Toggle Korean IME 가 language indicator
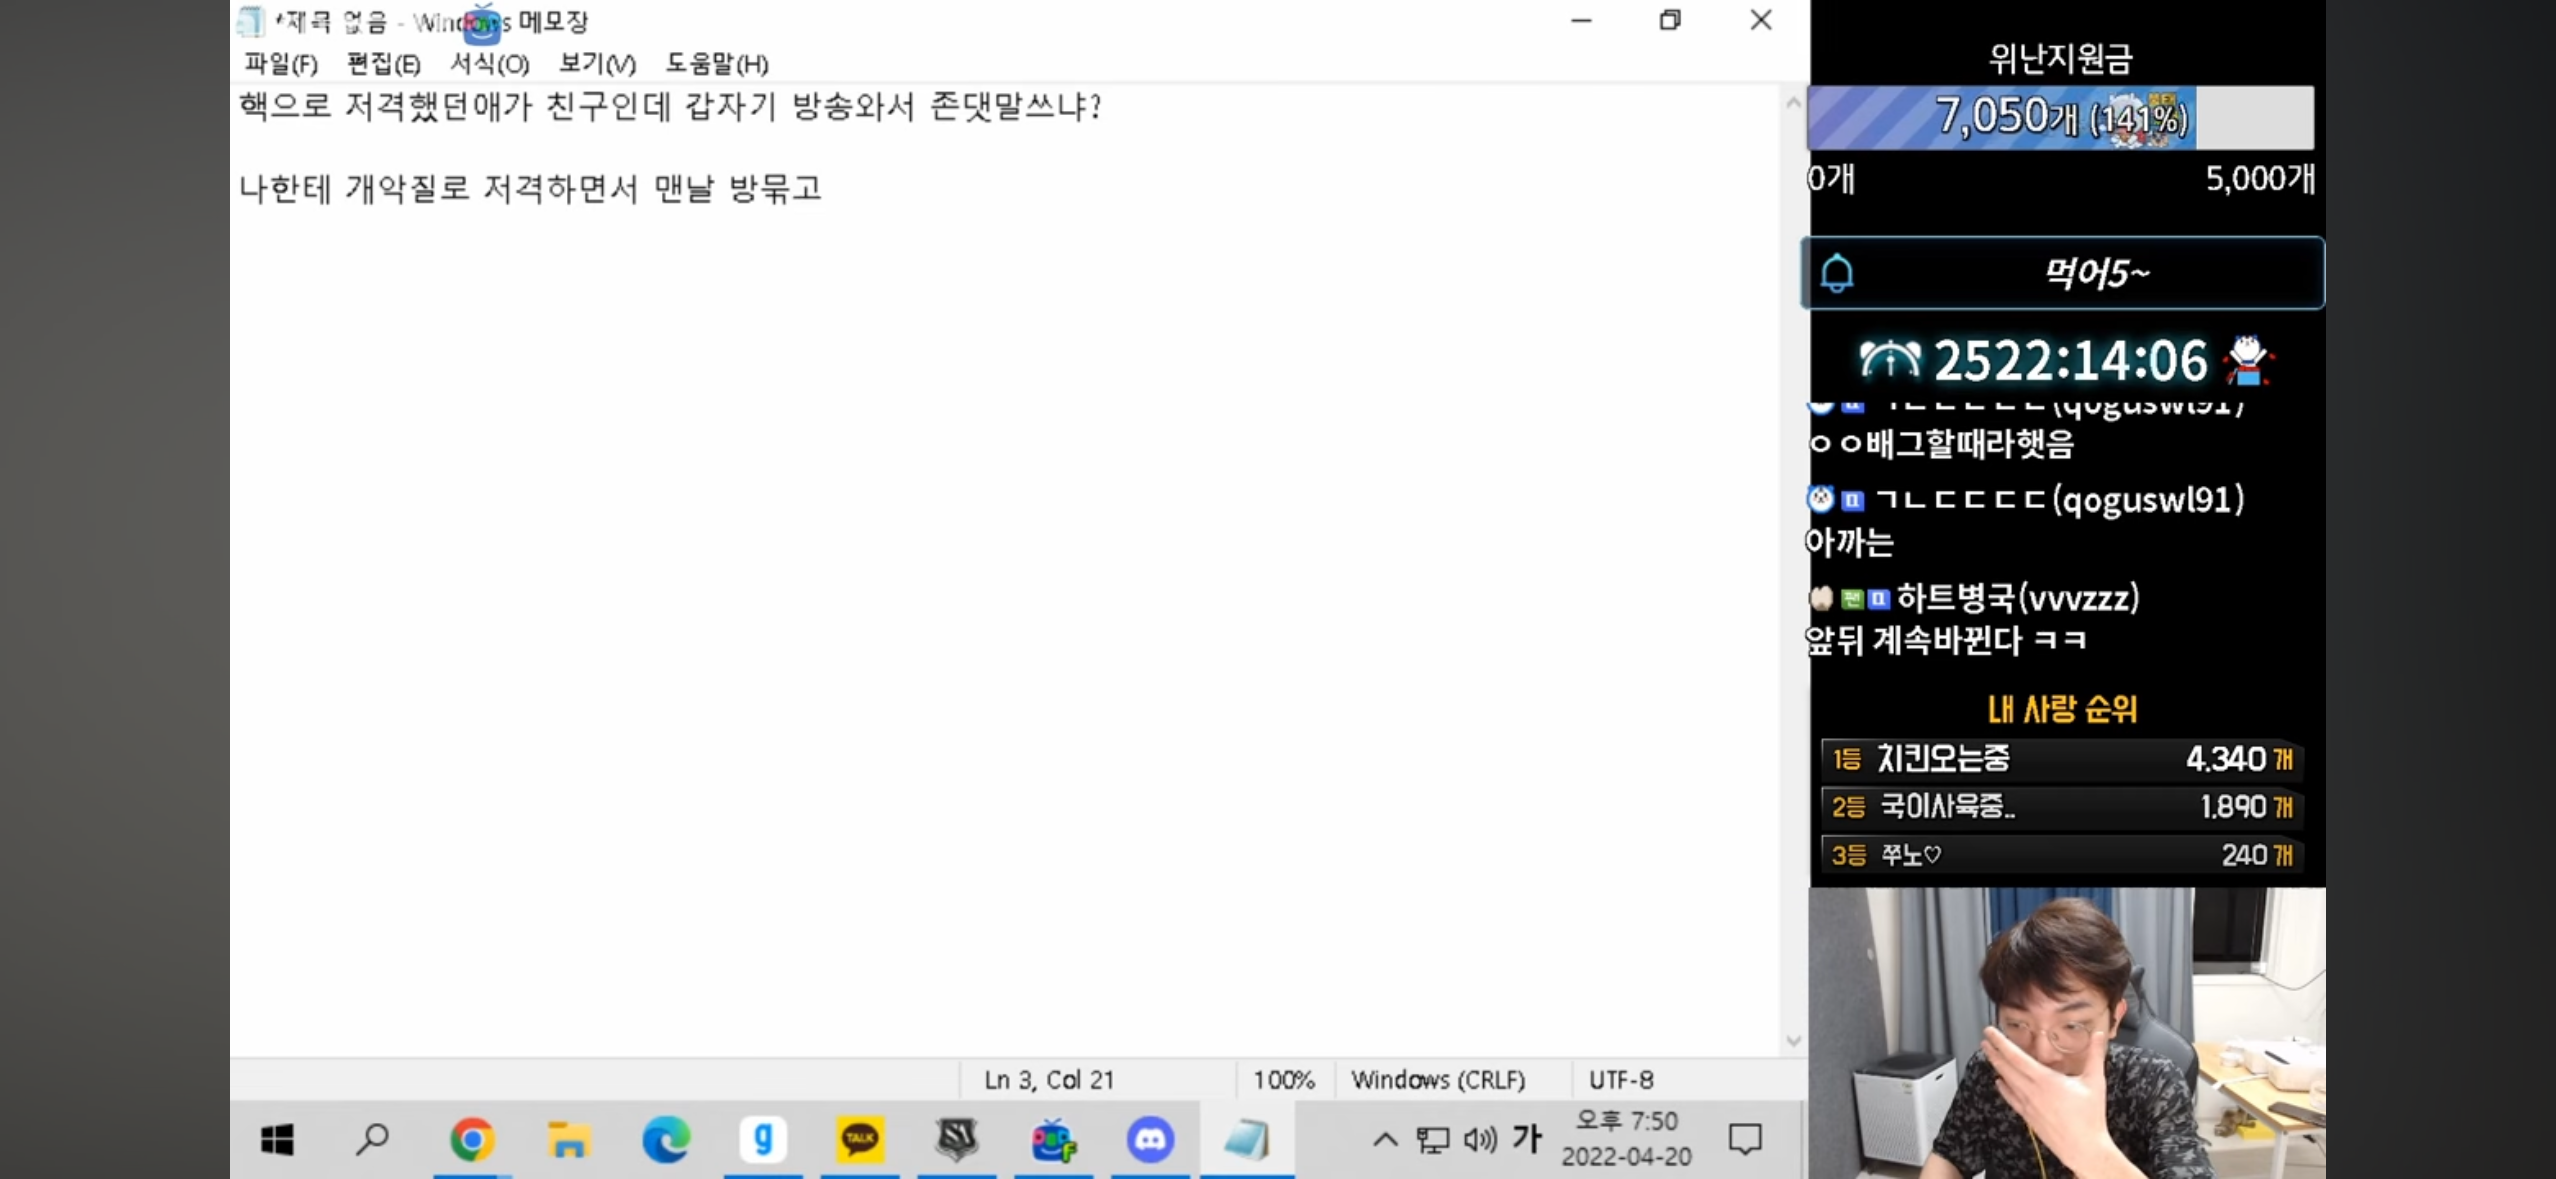Image resolution: width=2556 pixels, height=1179 pixels. tap(1527, 1139)
